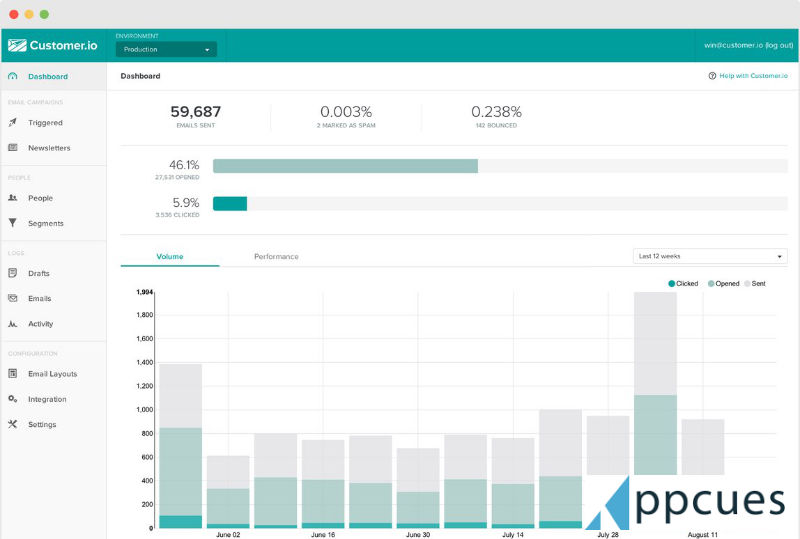Image resolution: width=800 pixels, height=539 pixels.
Task: Click the Emails envelope icon
Action: tap(13, 298)
